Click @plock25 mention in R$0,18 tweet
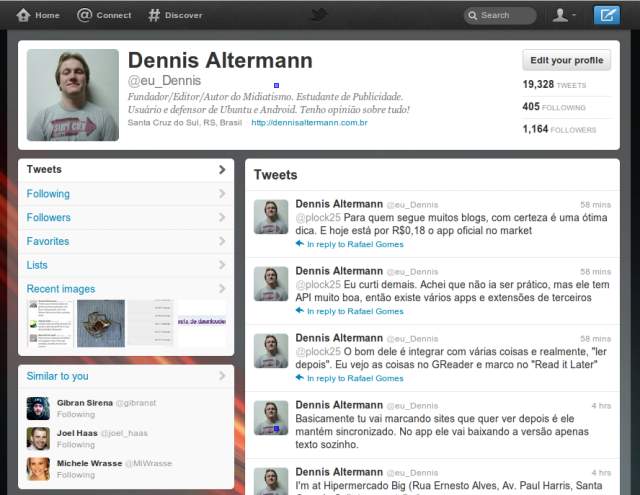Image resolution: width=640 pixels, height=495 pixels. [x=318, y=218]
